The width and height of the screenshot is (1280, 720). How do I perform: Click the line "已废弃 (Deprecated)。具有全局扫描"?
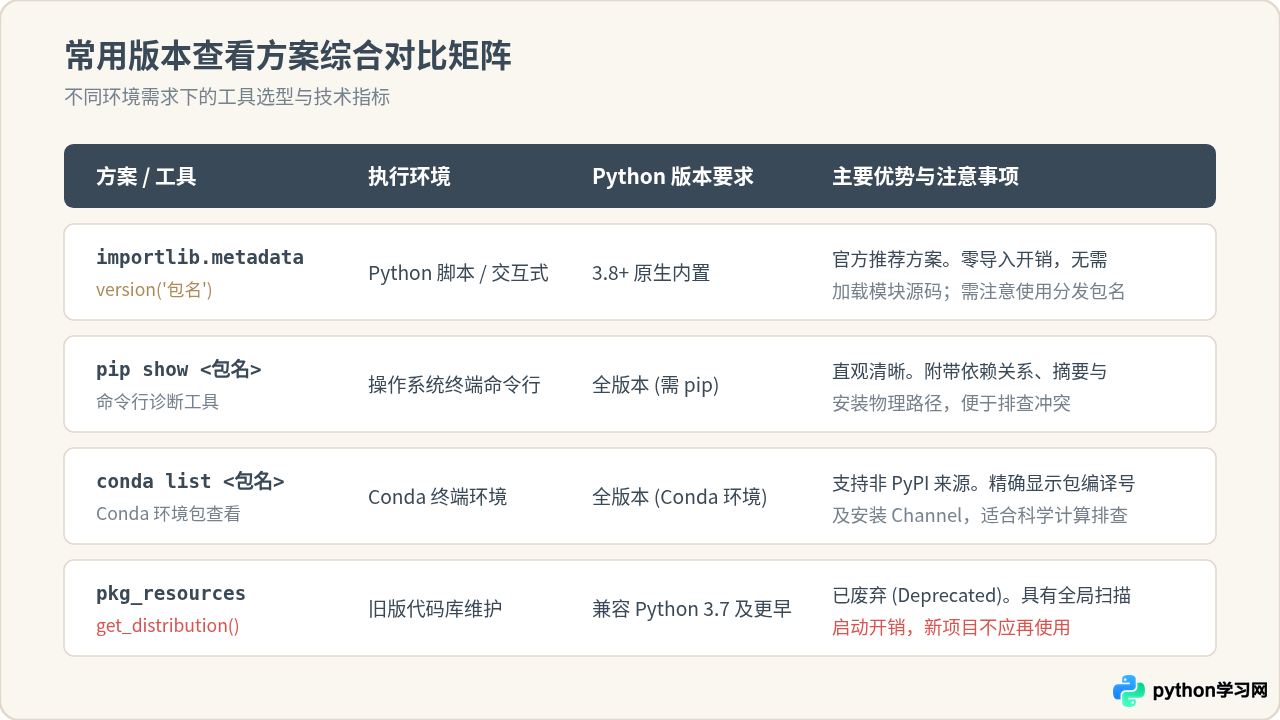[x=982, y=596]
